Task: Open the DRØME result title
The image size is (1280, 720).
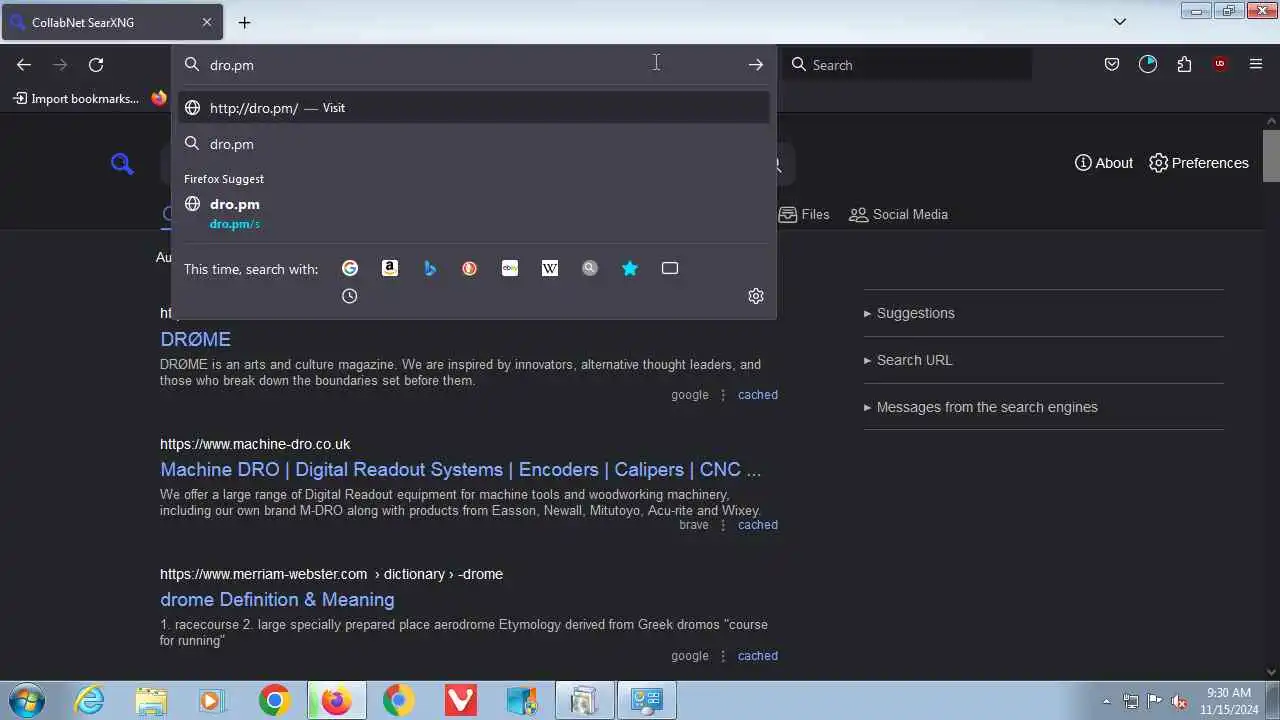Action: tap(195, 339)
